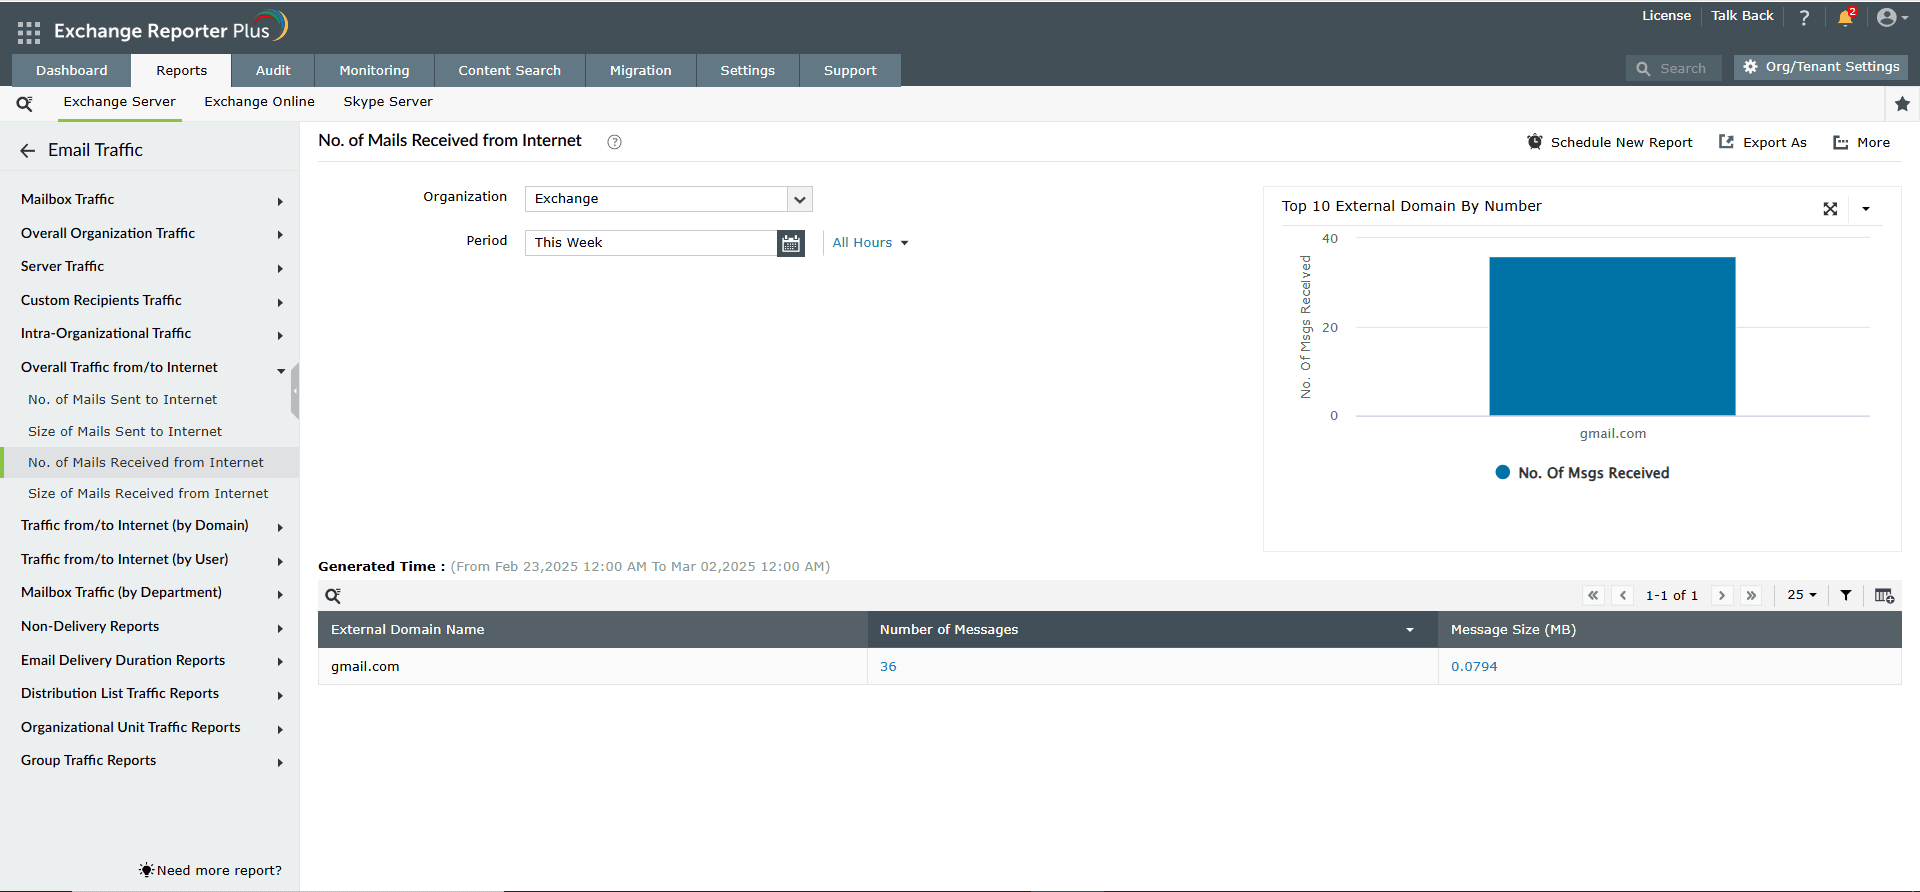Open No. of Mails Sent to Internet report
1920x892 pixels.
click(x=123, y=400)
